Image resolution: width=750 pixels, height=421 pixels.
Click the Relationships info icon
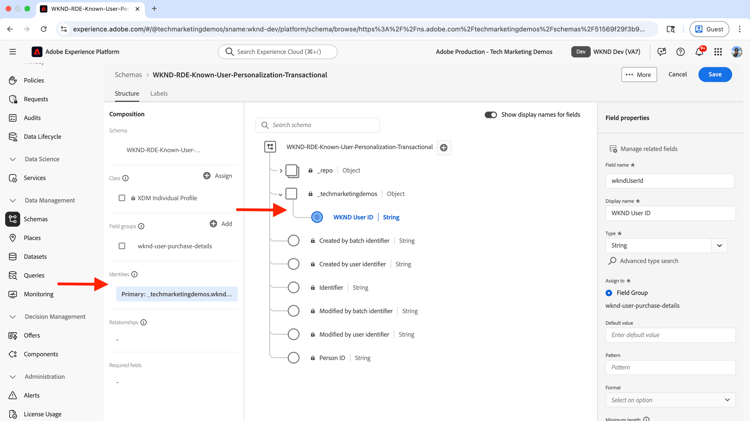click(143, 322)
